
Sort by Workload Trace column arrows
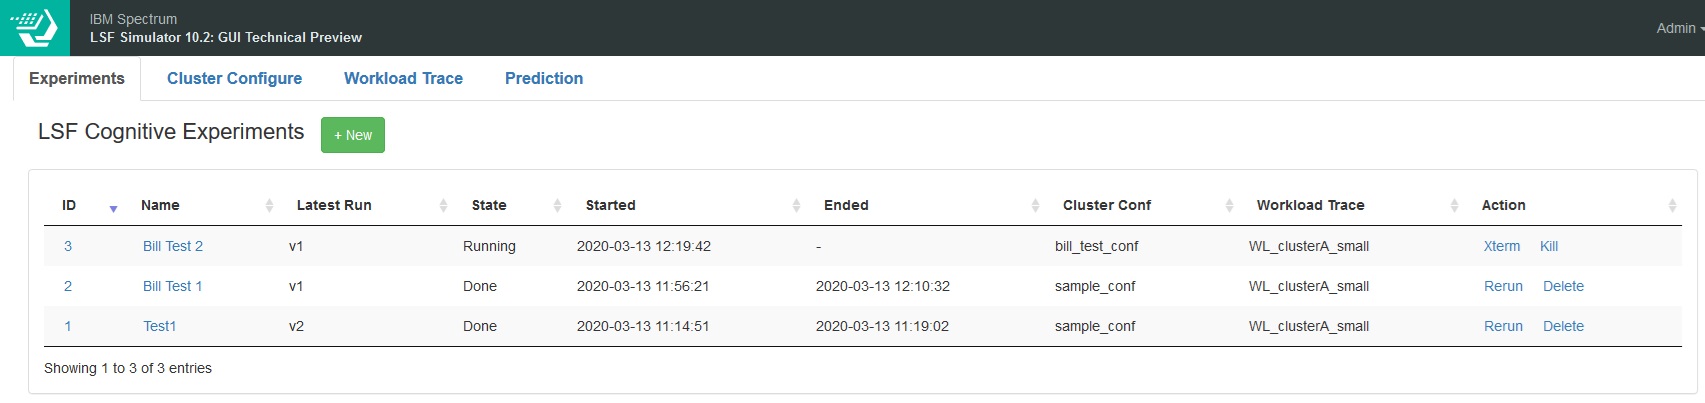click(x=1454, y=205)
